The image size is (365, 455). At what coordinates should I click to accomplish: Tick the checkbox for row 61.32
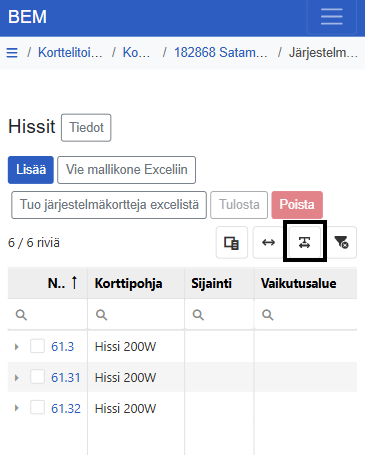(x=37, y=408)
